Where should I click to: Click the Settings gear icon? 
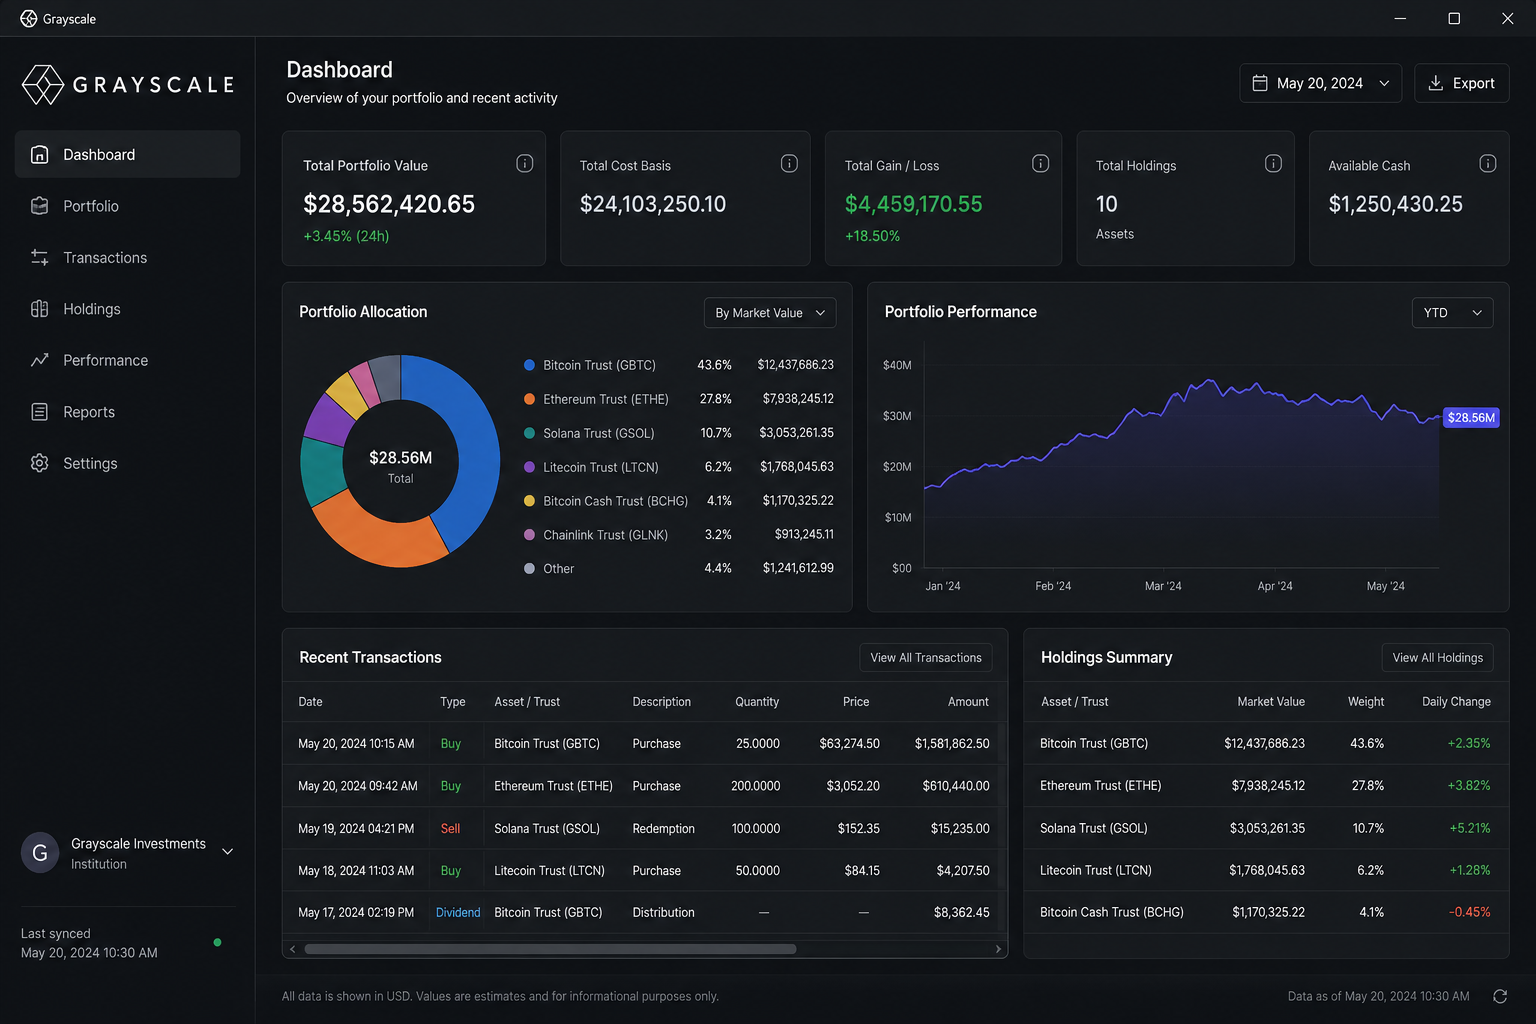40,463
